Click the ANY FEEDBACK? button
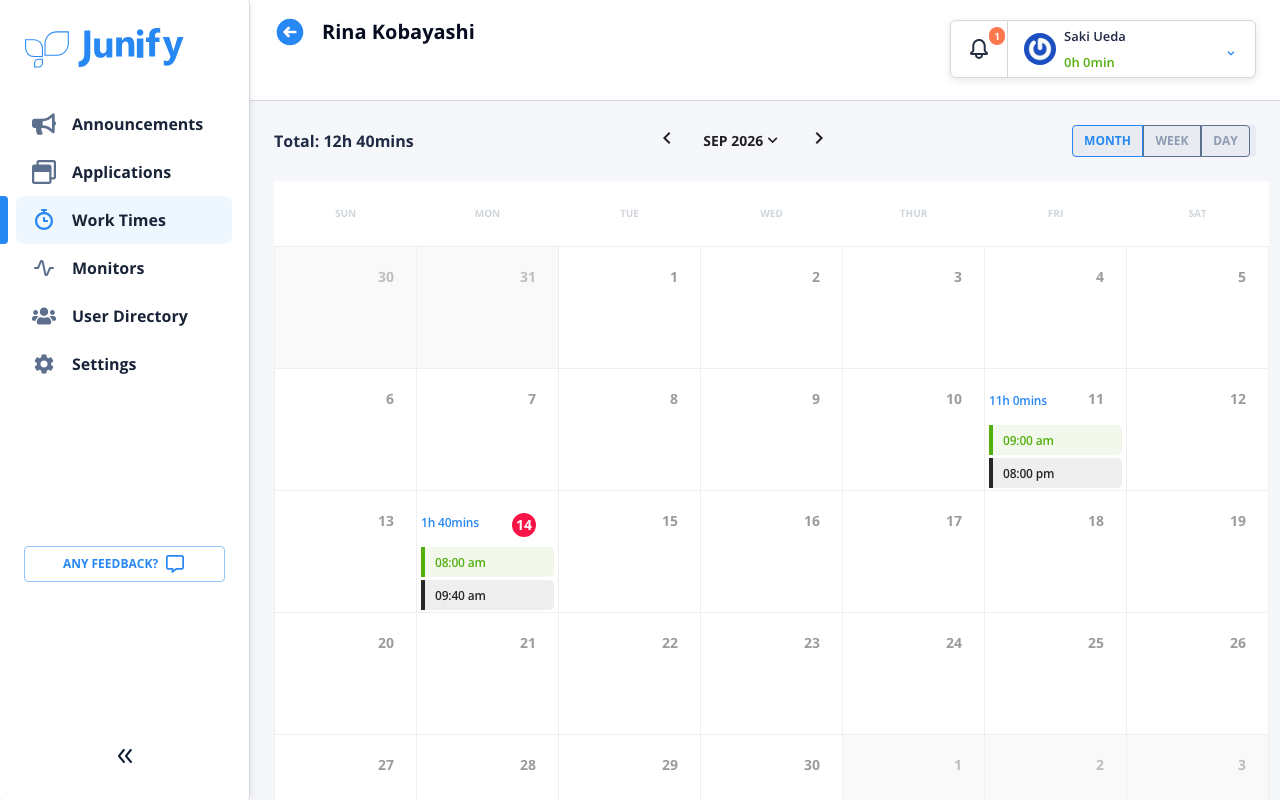Viewport: 1280px width, 800px height. coord(124,564)
